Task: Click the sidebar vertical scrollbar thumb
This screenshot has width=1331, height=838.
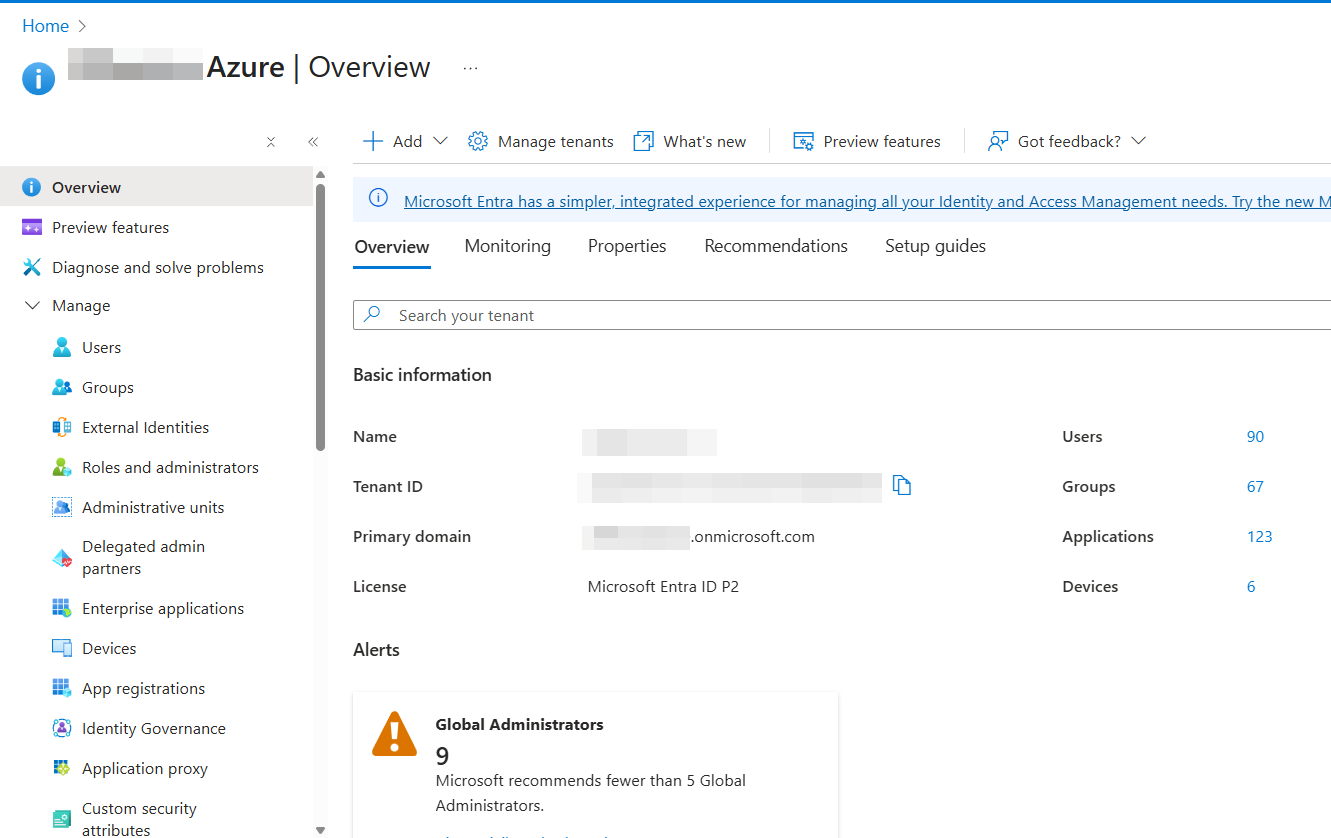Action: pyautogui.click(x=320, y=317)
